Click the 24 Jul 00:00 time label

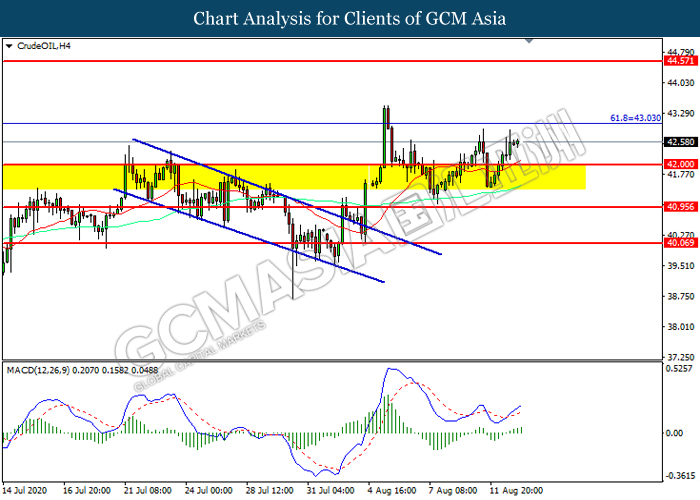208,490
